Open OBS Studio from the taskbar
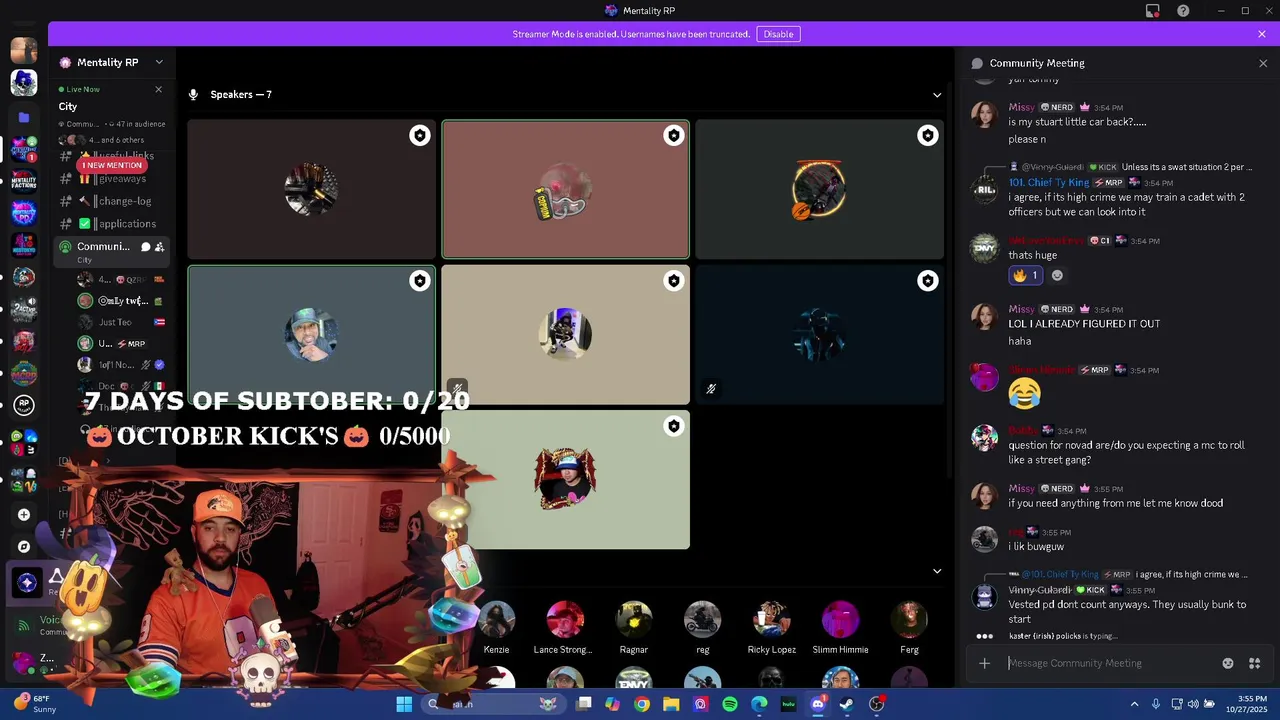Viewport: 1280px width, 720px height. (876, 704)
